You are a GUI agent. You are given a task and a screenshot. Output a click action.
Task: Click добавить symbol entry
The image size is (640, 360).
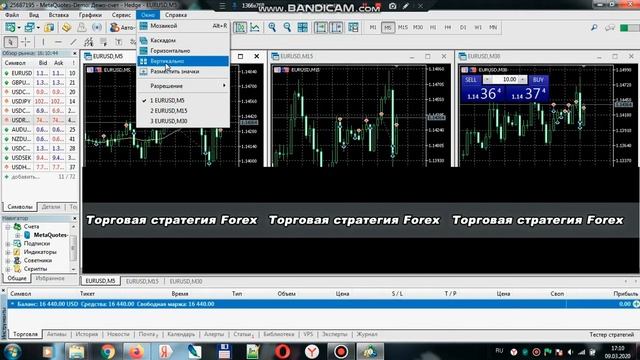[25, 177]
